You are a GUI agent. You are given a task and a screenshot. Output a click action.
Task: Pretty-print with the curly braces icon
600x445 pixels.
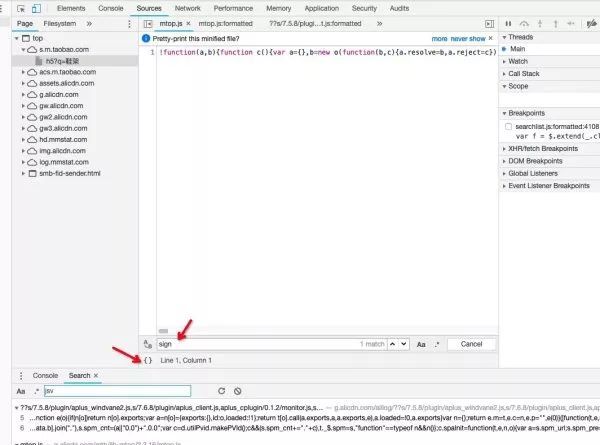[x=148, y=360]
